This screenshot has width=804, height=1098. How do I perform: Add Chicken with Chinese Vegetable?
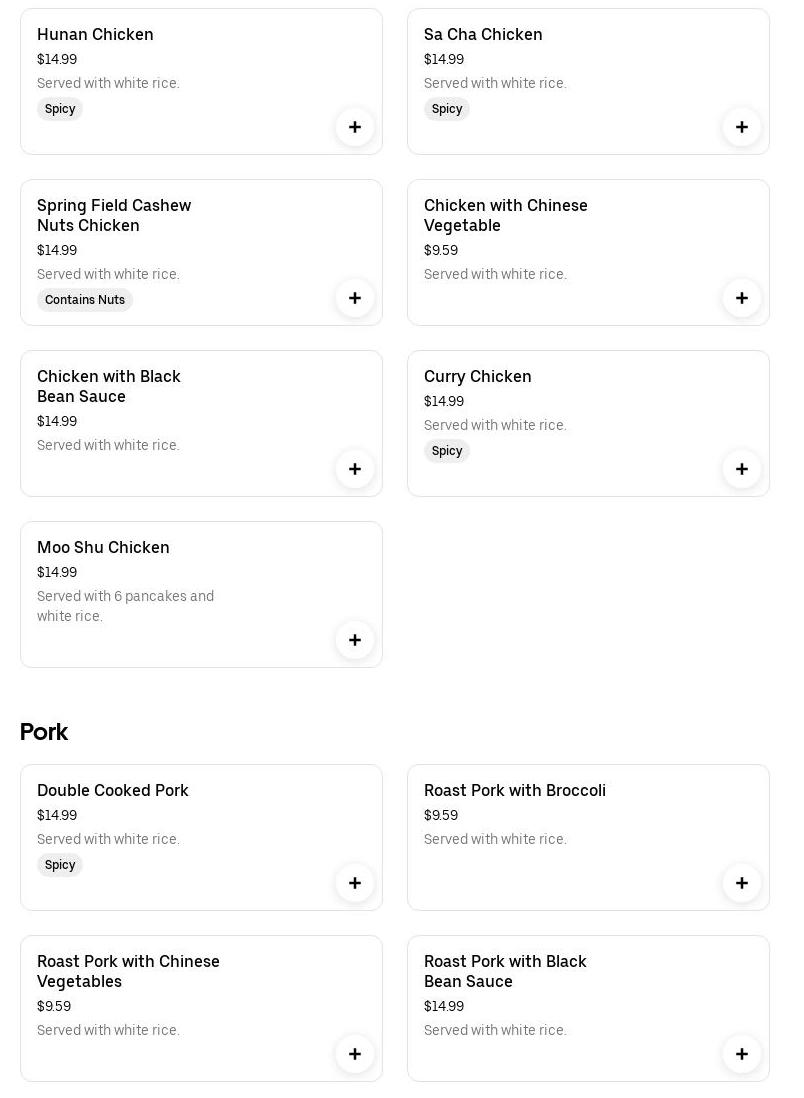[742, 298]
